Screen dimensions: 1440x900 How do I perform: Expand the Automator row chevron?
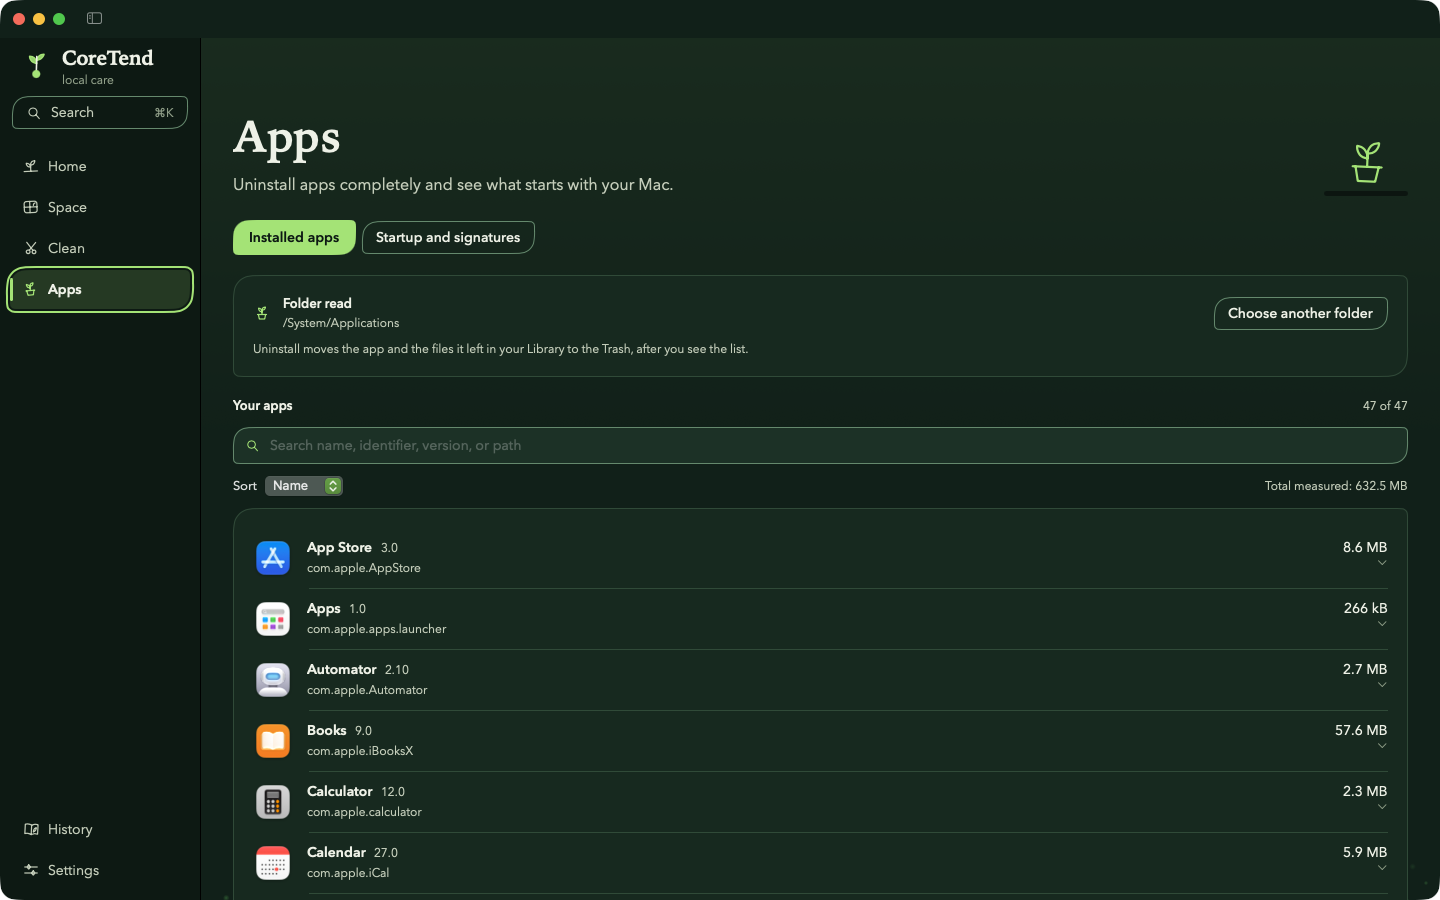click(x=1382, y=685)
